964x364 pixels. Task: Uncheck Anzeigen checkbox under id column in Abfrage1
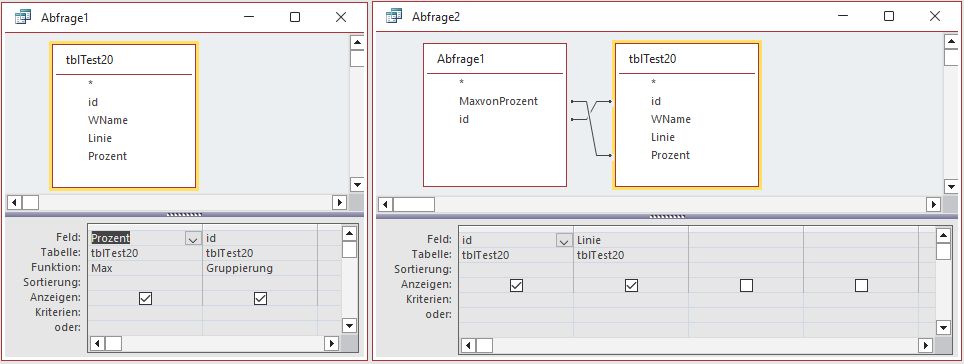(x=260, y=298)
